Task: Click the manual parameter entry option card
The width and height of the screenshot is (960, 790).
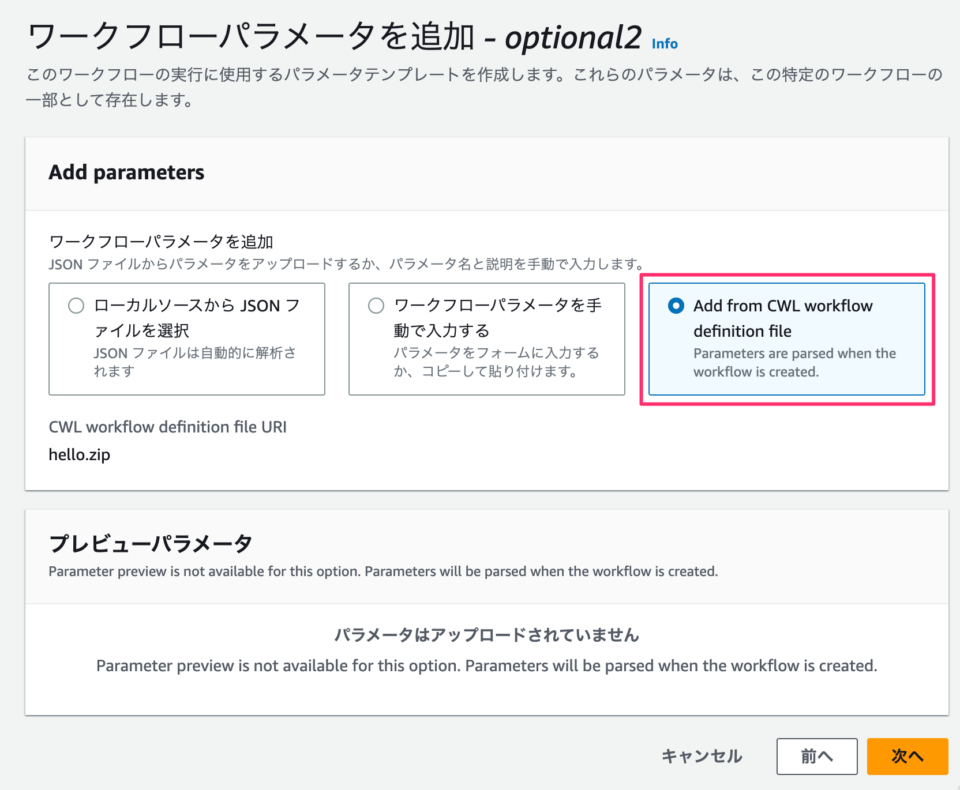Action: point(486,338)
